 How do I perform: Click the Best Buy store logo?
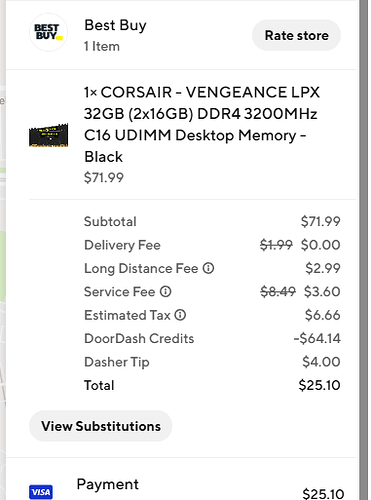coord(48,32)
